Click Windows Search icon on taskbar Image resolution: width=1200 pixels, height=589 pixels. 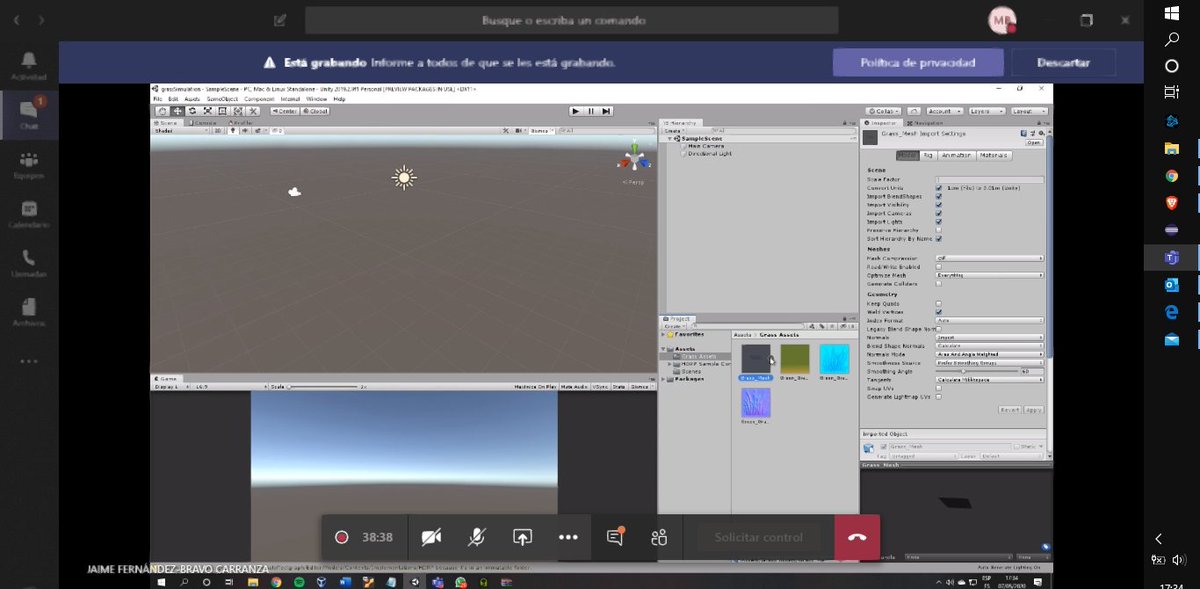pyautogui.click(x=1172, y=40)
